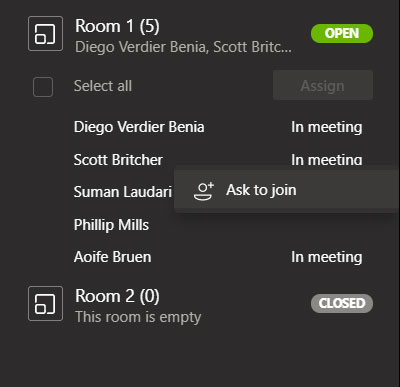Click the grey CLOSED status badge
400x387 pixels.
point(342,303)
